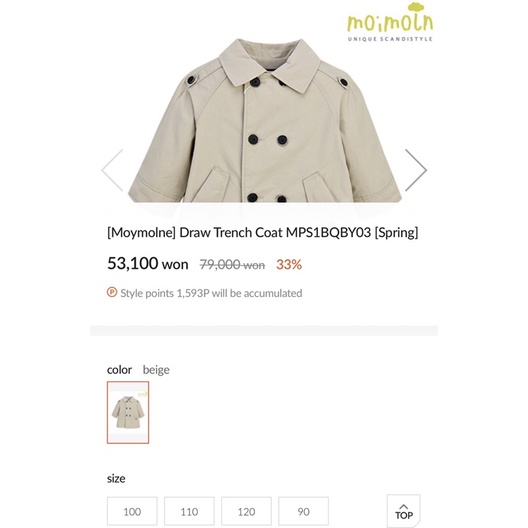Select size 110
The width and height of the screenshot is (528, 528).
click(189, 512)
